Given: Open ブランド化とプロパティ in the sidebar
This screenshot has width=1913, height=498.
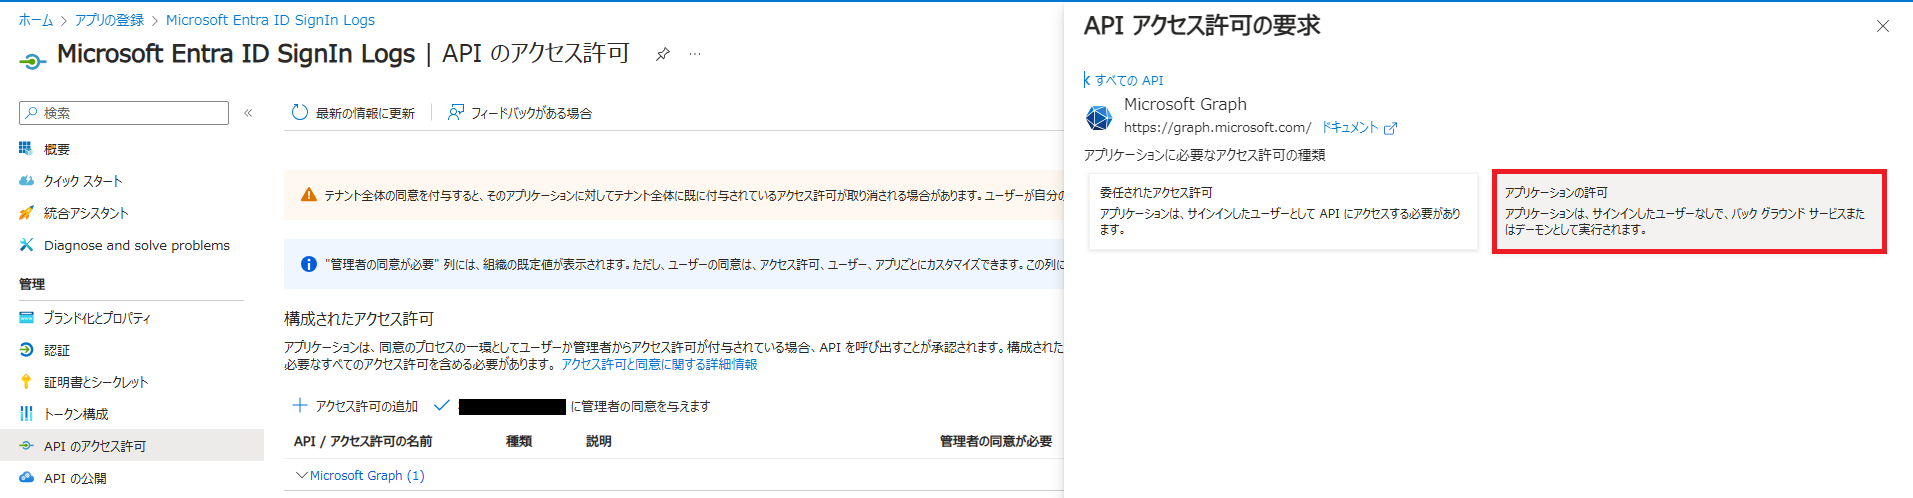Looking at the screenshot, I should pos(97,318).
